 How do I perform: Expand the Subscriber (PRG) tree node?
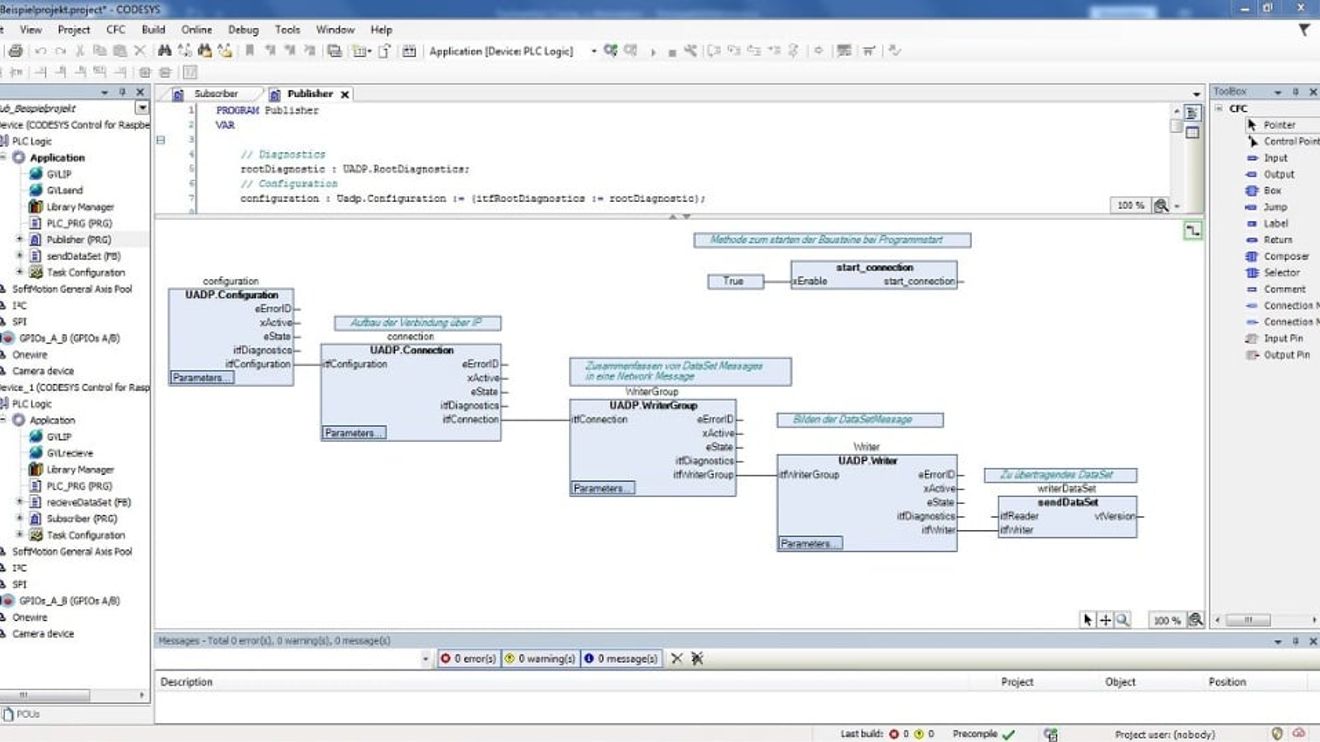pyautogui.click(x=19, y=519)
